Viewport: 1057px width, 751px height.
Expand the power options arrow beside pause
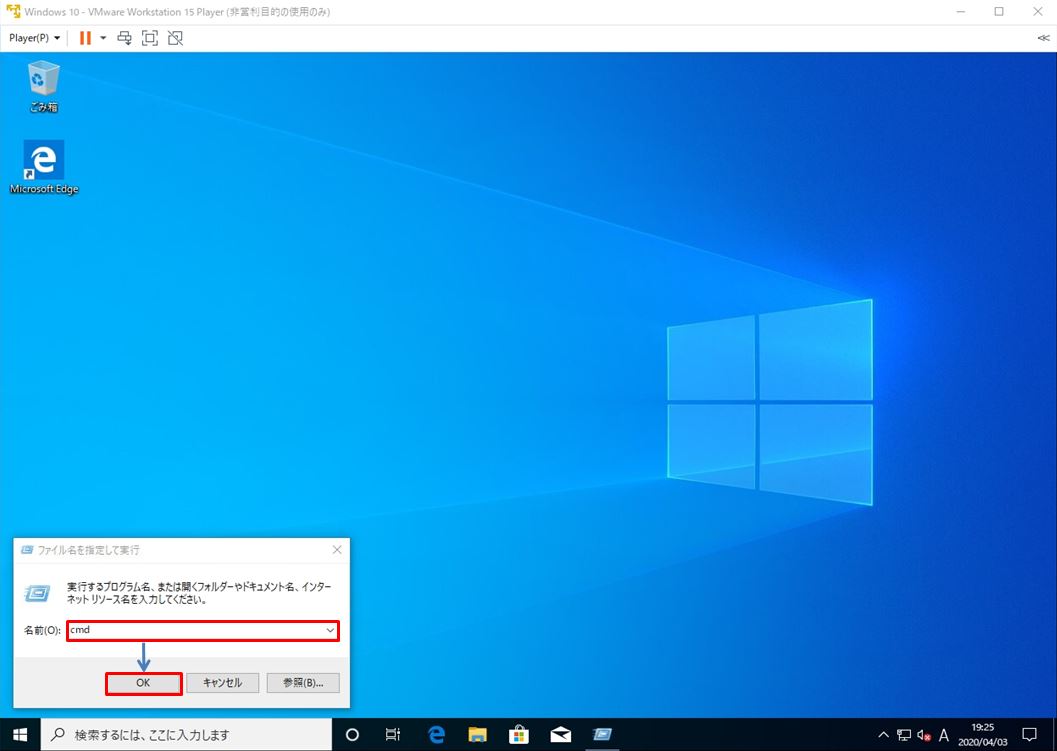(x=103, y=38)
